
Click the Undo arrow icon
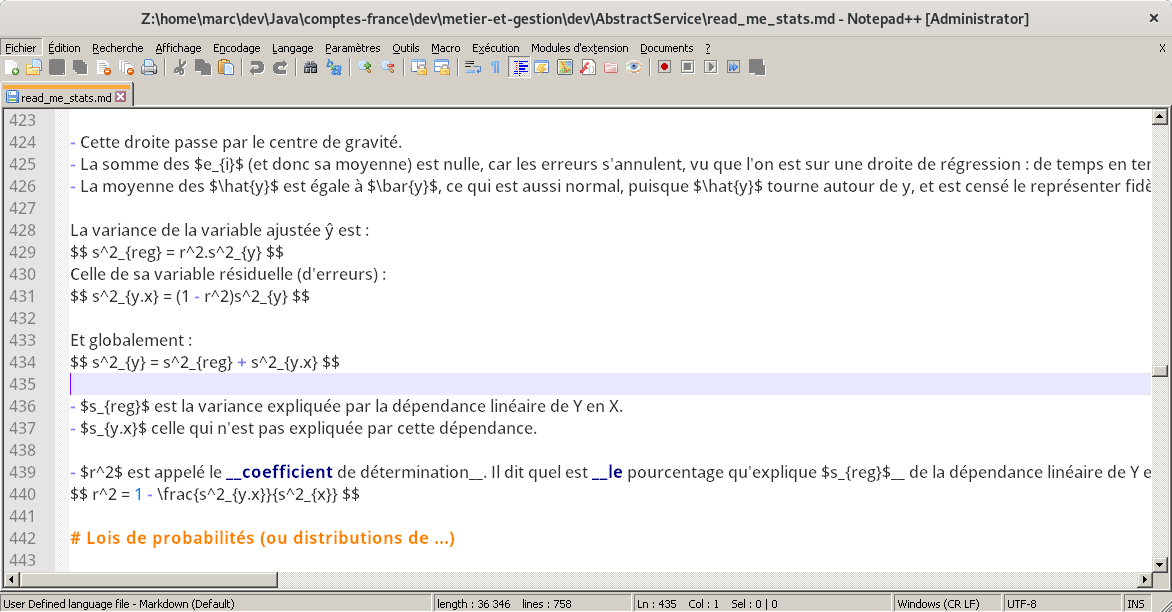tap(256, 67)
